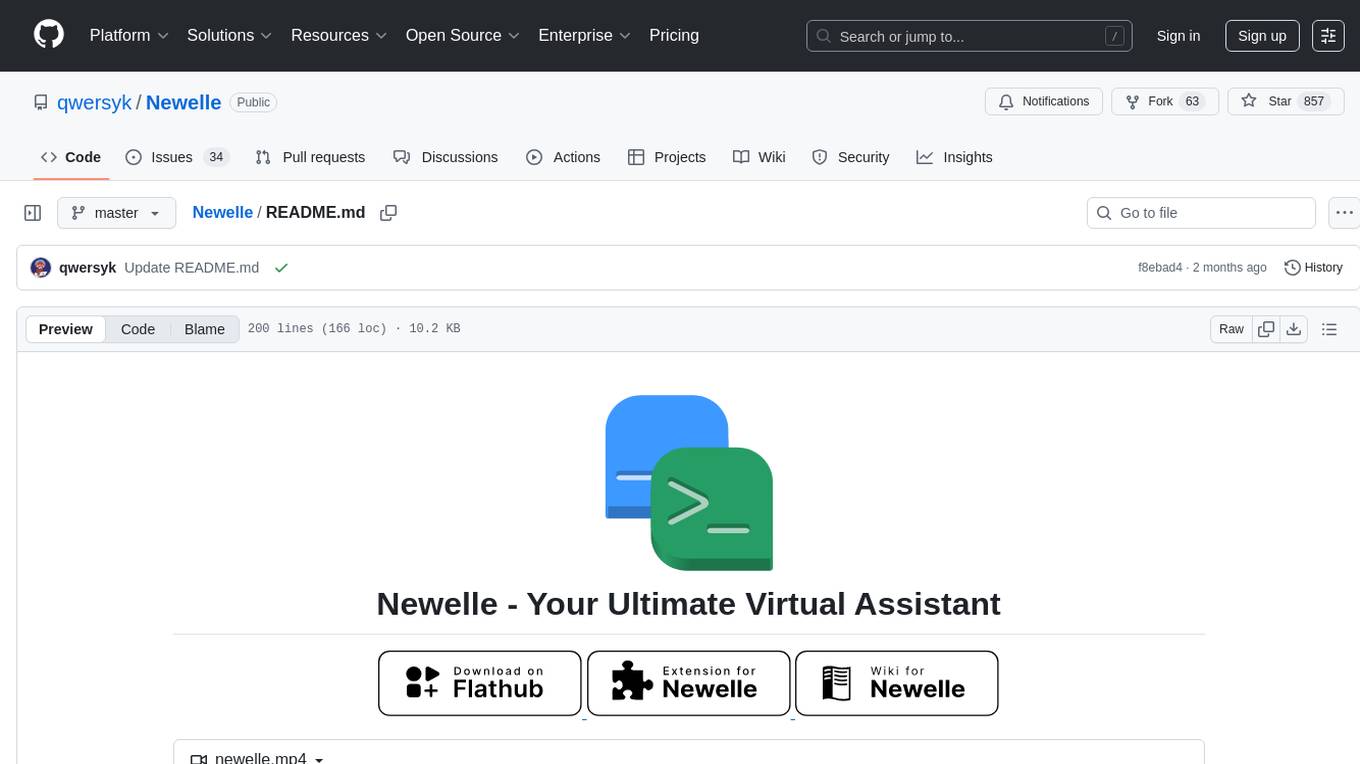Click the Issues count badge 34

pos(216,157)
